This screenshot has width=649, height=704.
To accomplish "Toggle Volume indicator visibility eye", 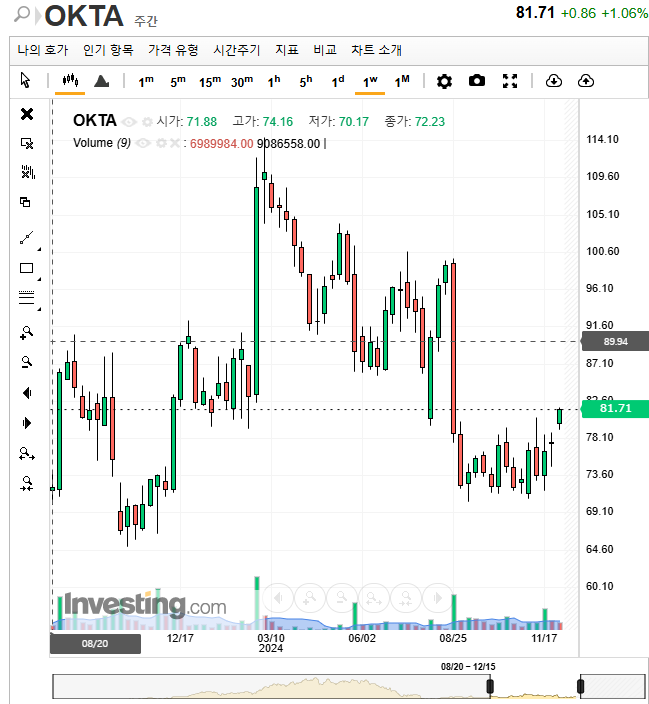I will pos(143,143).
